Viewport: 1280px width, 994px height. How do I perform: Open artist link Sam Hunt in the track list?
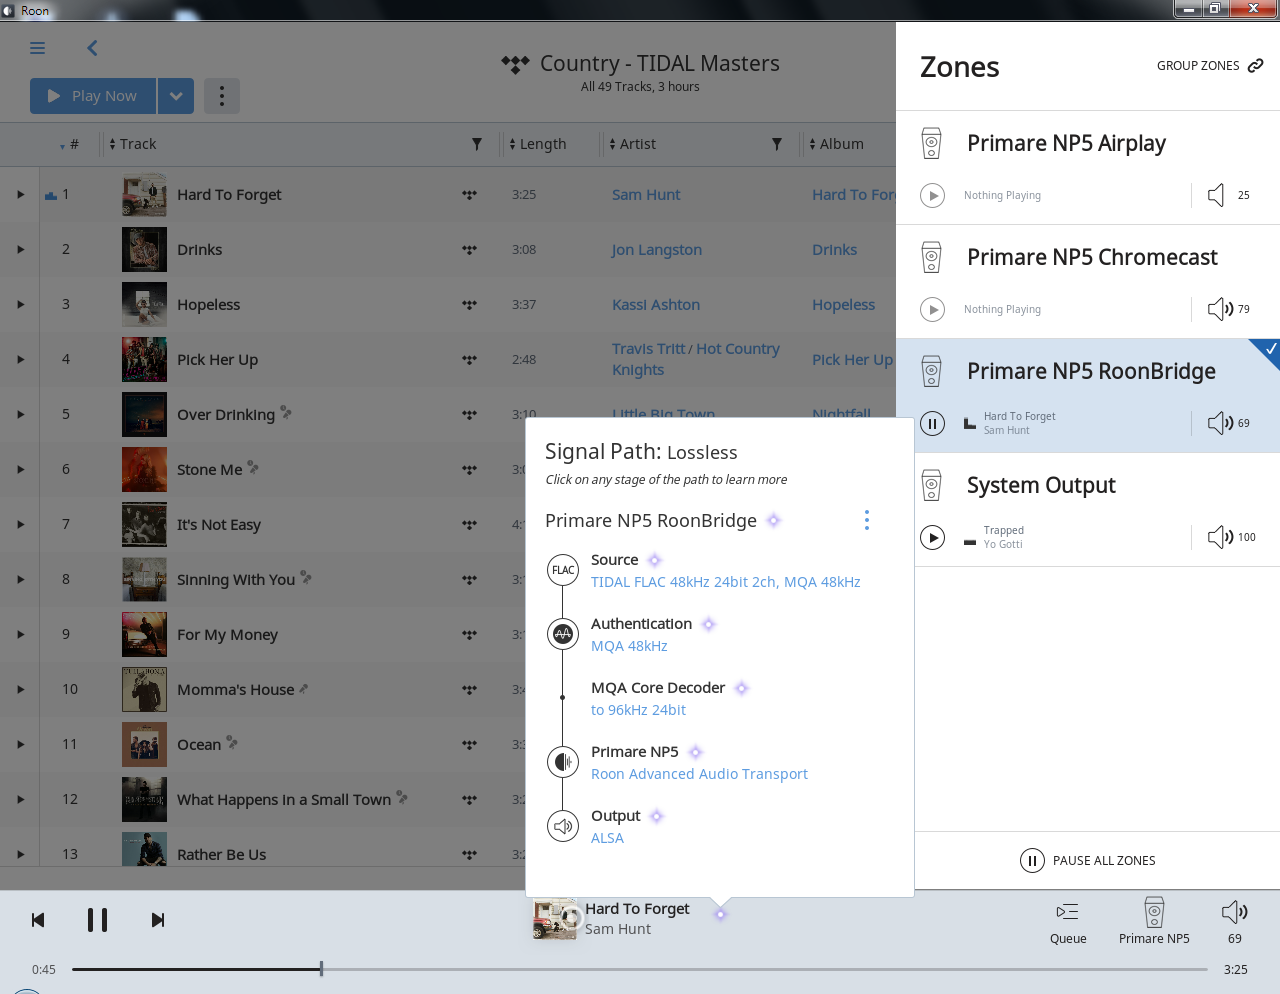point(646,195)
